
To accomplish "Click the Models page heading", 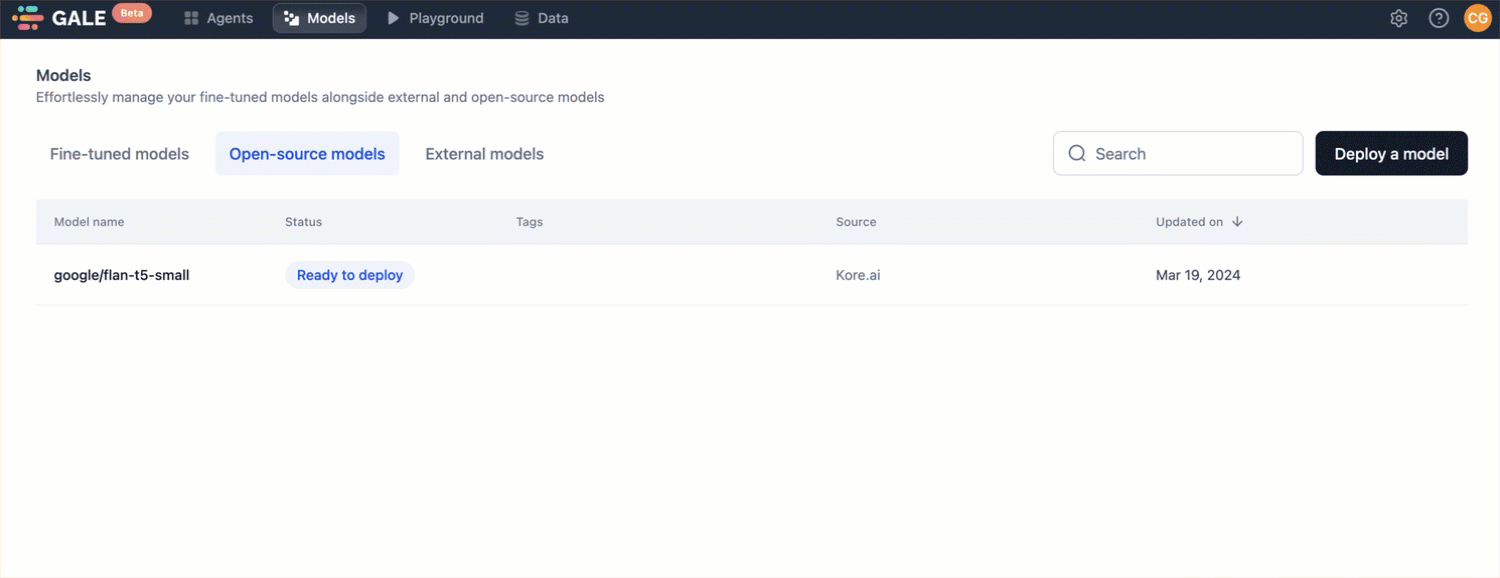I will pyautogui.click(x=63, y=76).
